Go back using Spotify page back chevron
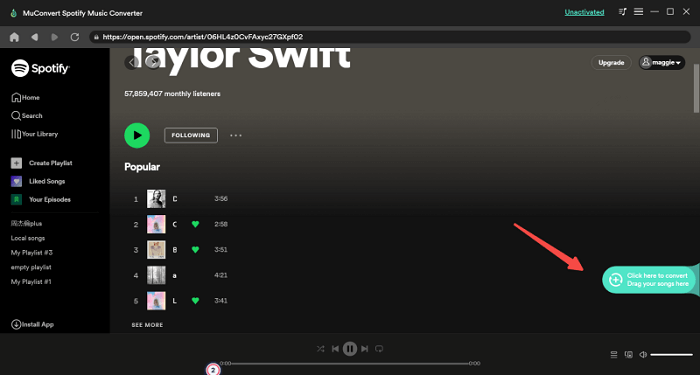 pyautogui.click(x=131, y=62)
